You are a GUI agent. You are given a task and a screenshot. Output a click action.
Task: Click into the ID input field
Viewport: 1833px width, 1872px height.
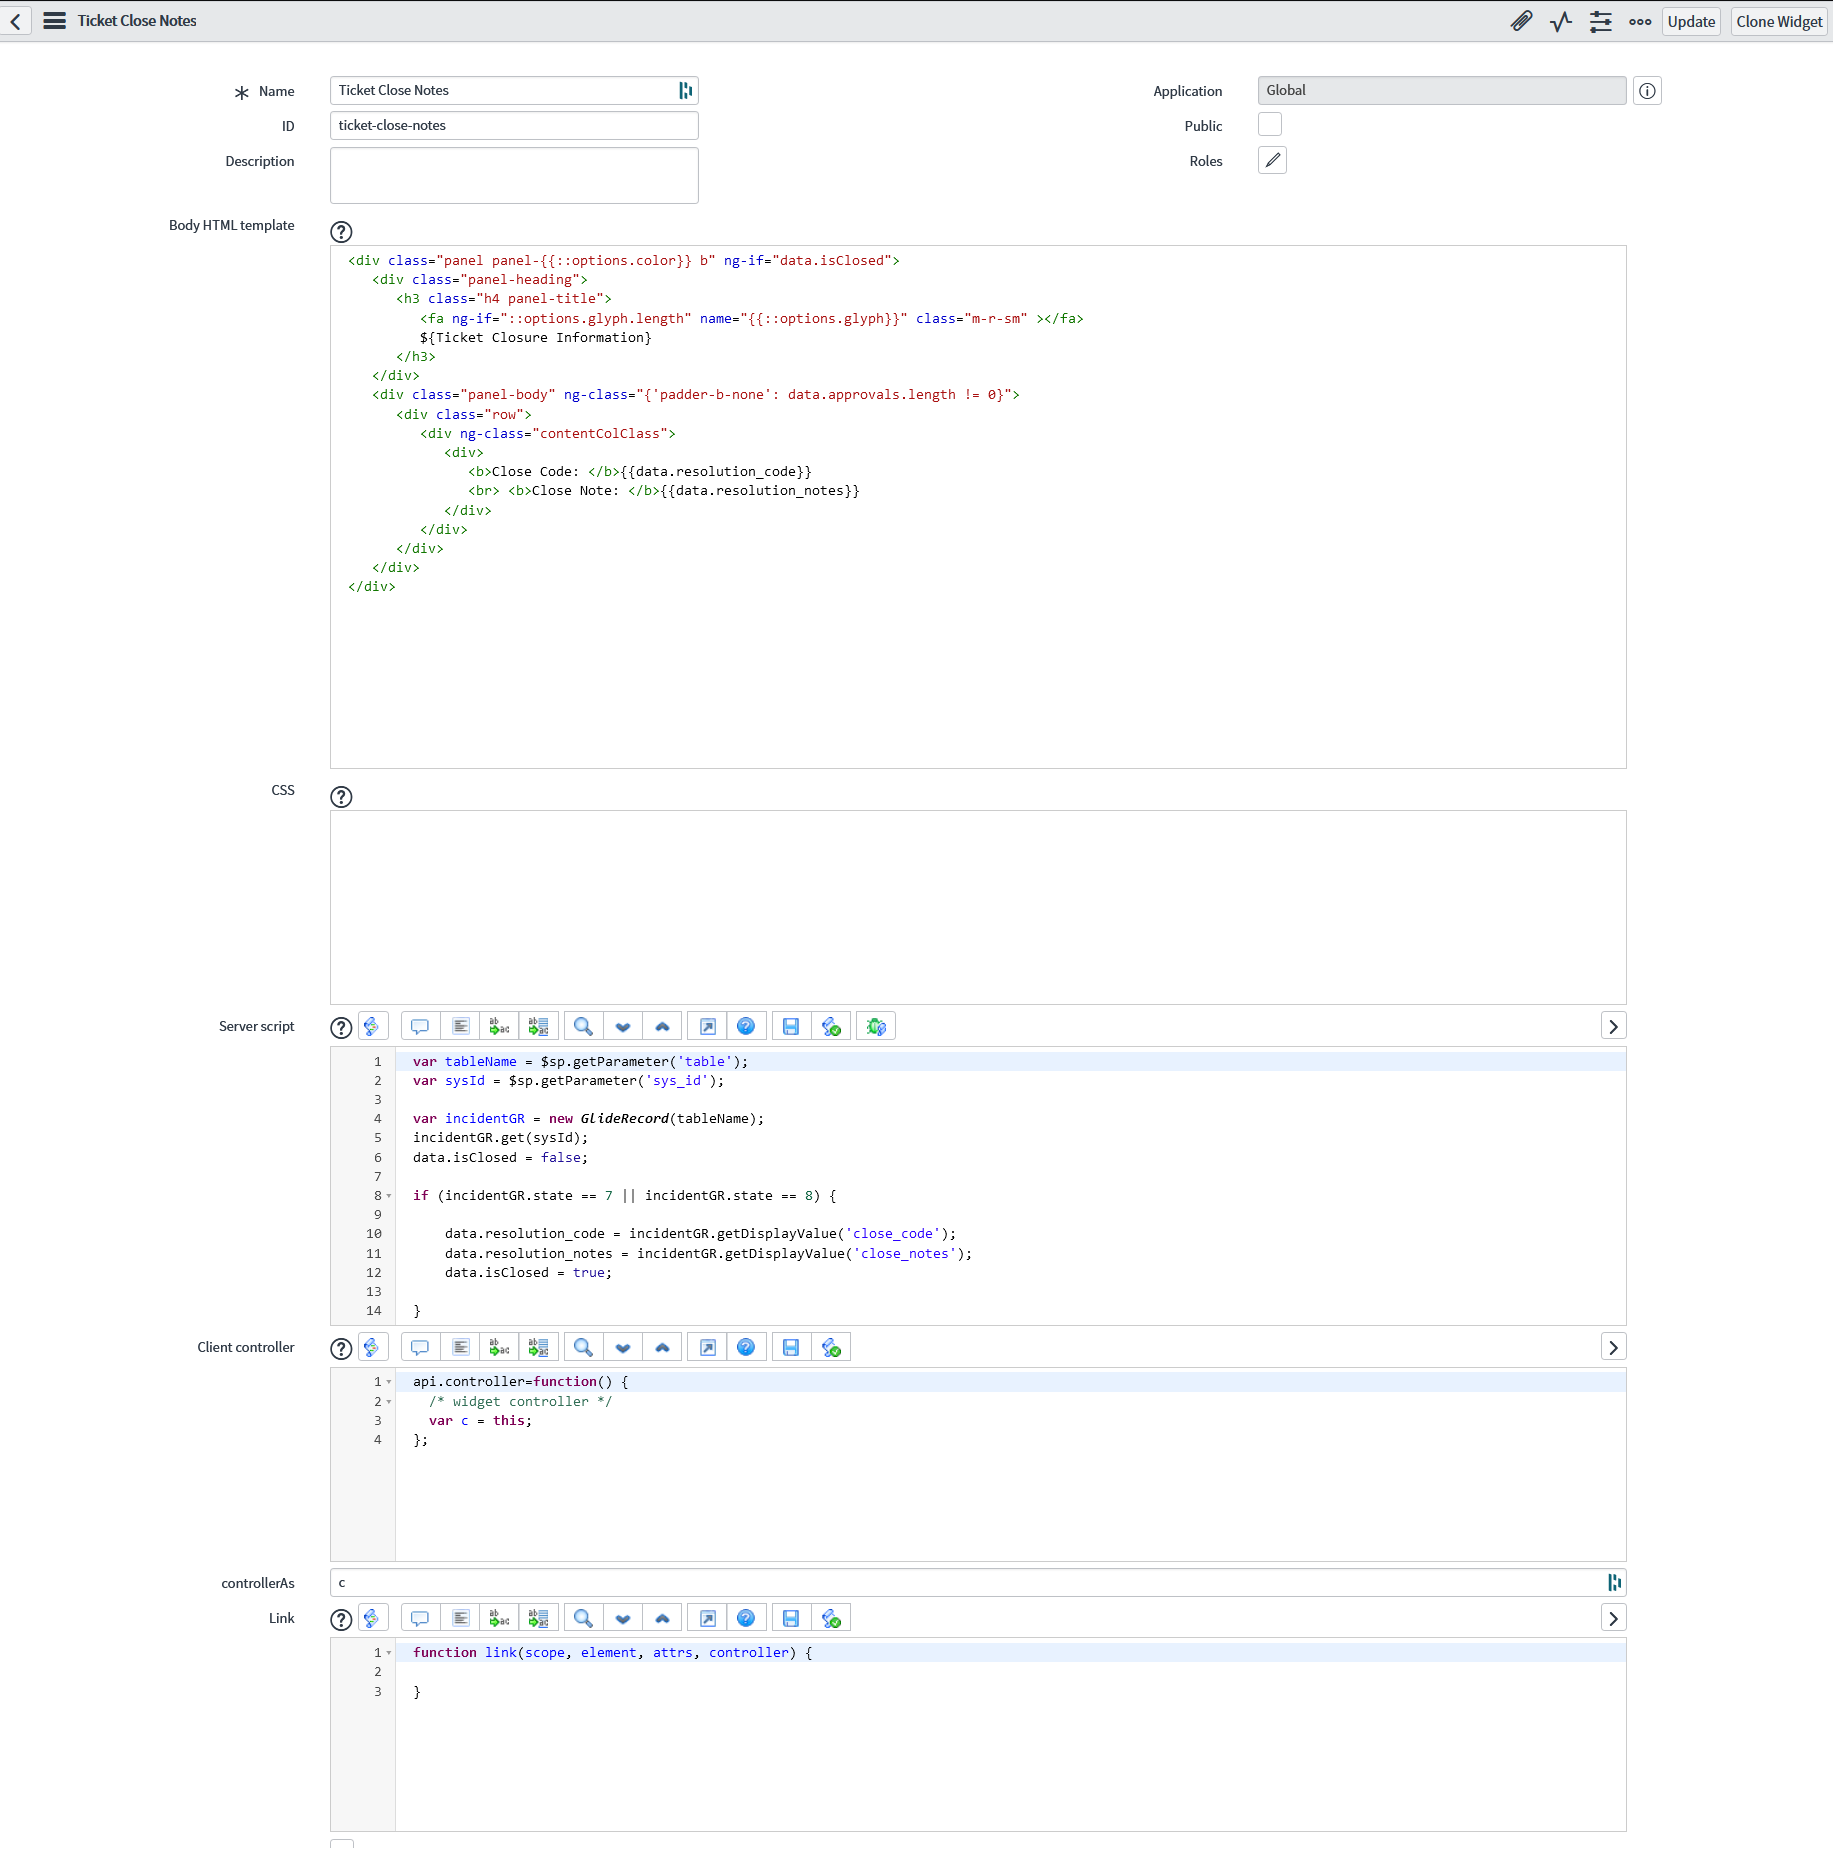tap(514, 125)
